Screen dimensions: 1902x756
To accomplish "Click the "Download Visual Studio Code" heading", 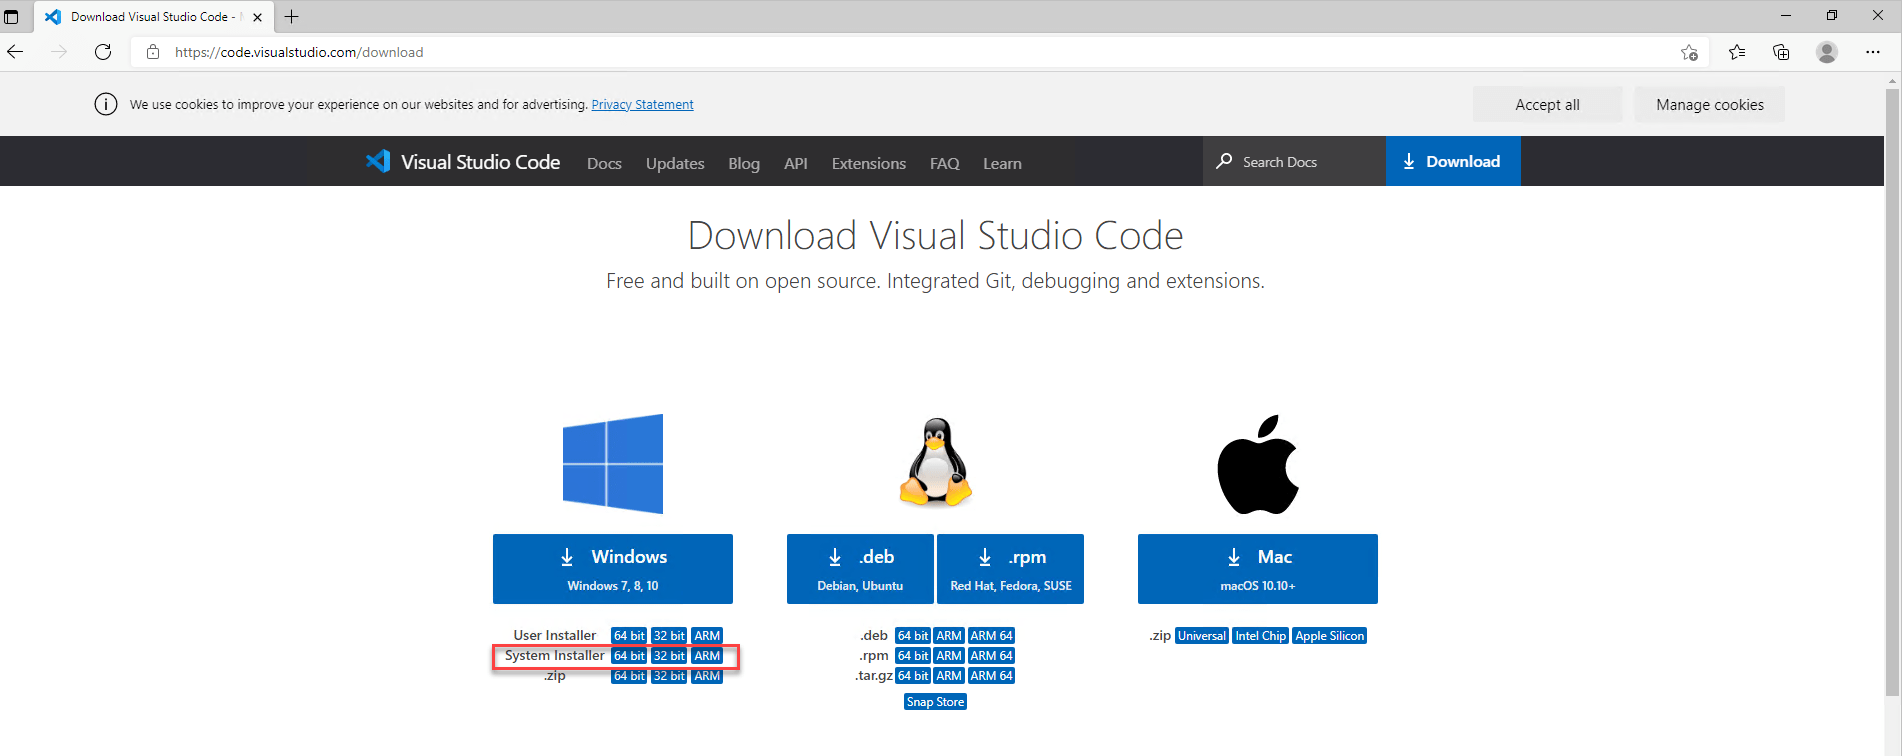I will [935, 236].
